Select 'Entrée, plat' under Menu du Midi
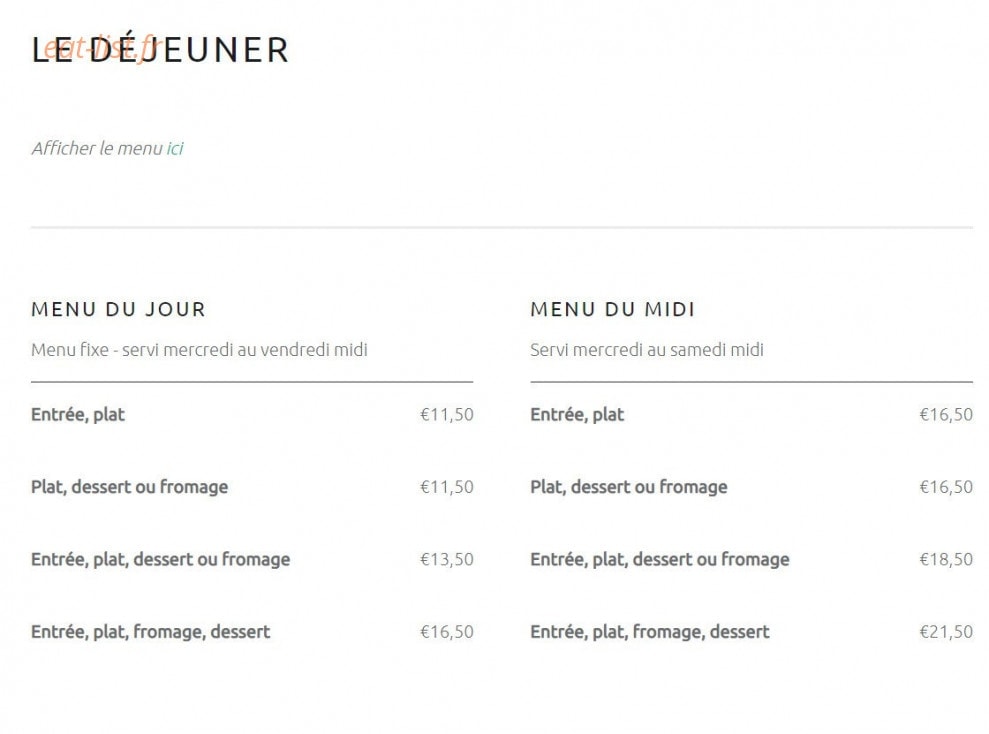 (x=577, y=414)
